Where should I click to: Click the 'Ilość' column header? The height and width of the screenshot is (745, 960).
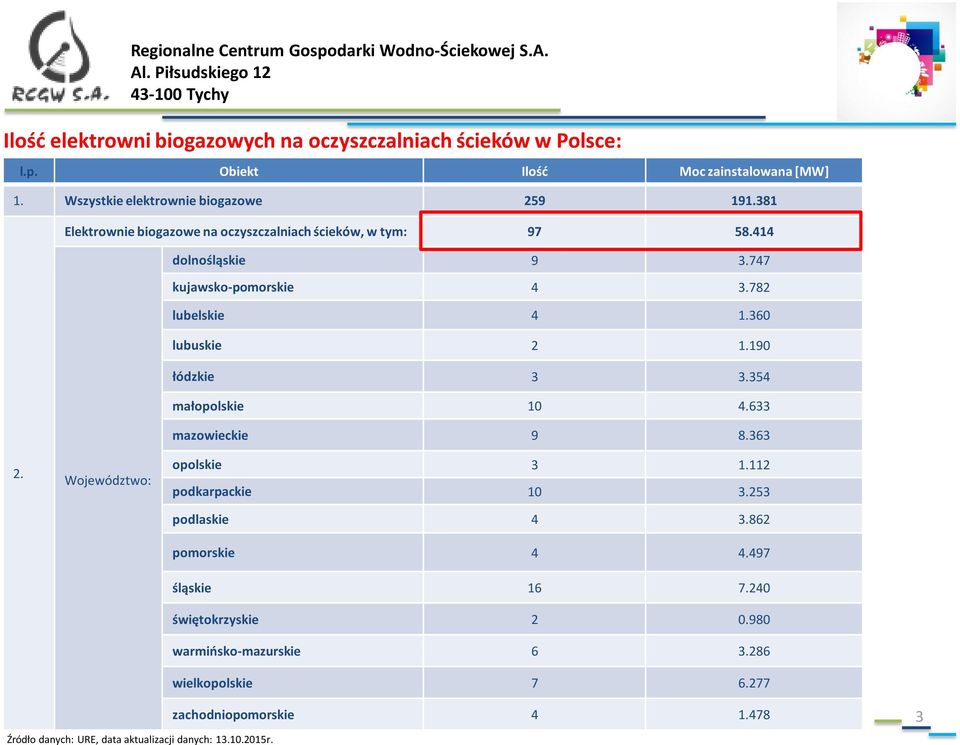point(534,171)
